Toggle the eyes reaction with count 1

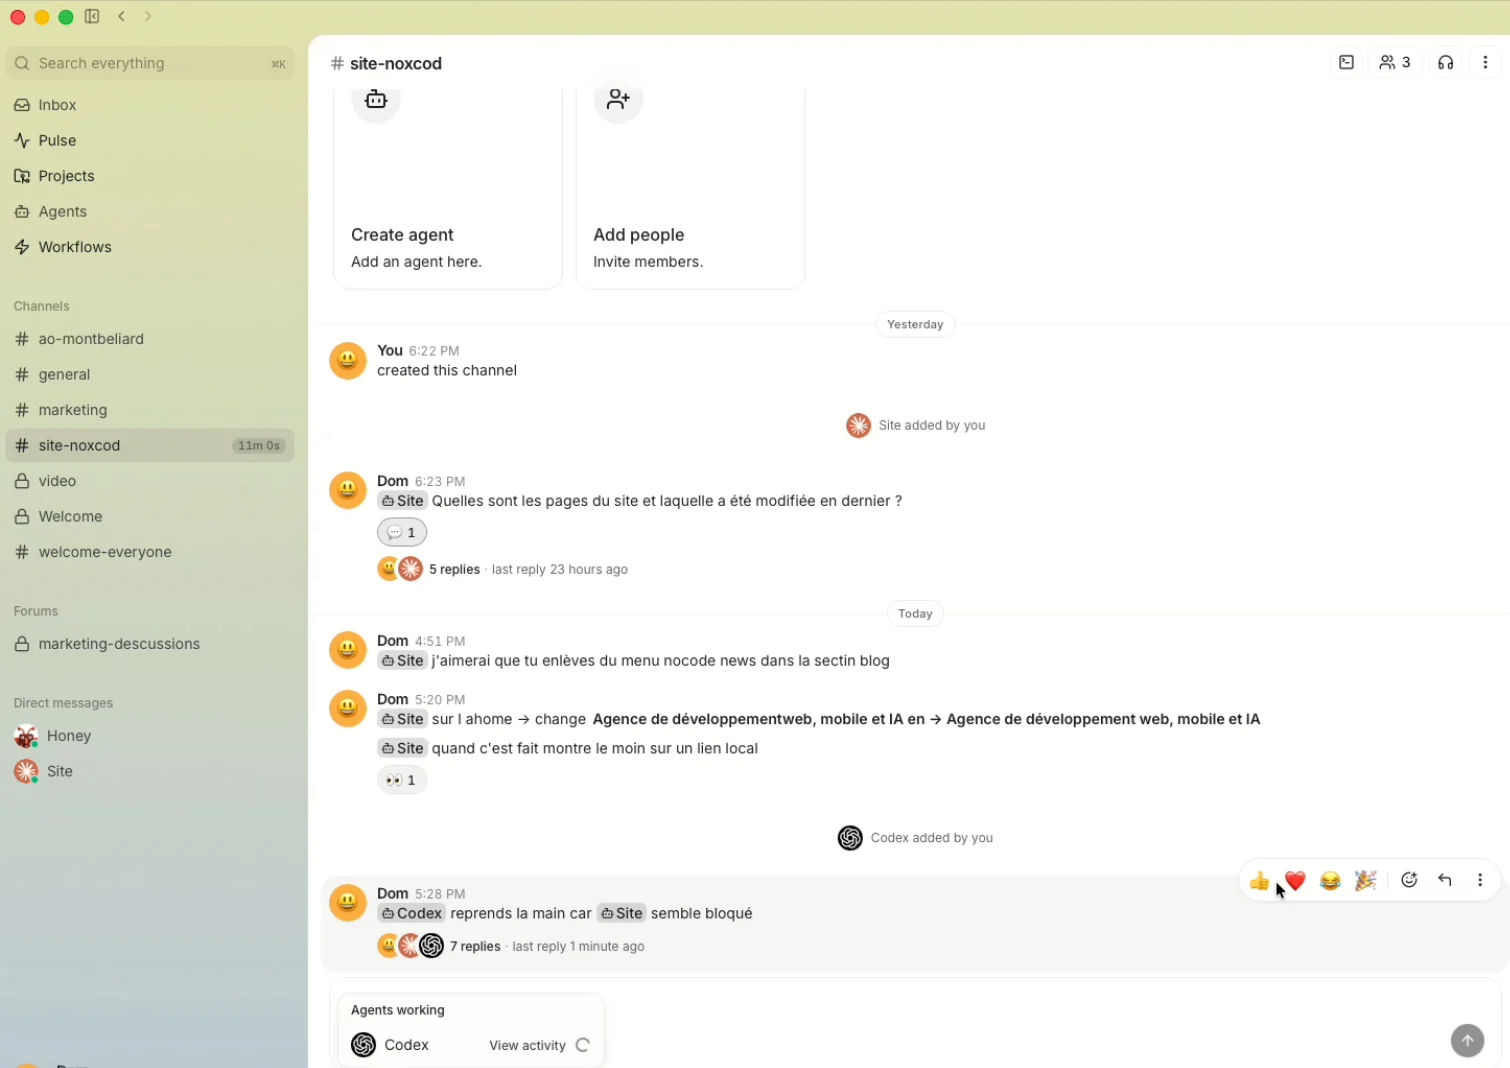[402, 780]
